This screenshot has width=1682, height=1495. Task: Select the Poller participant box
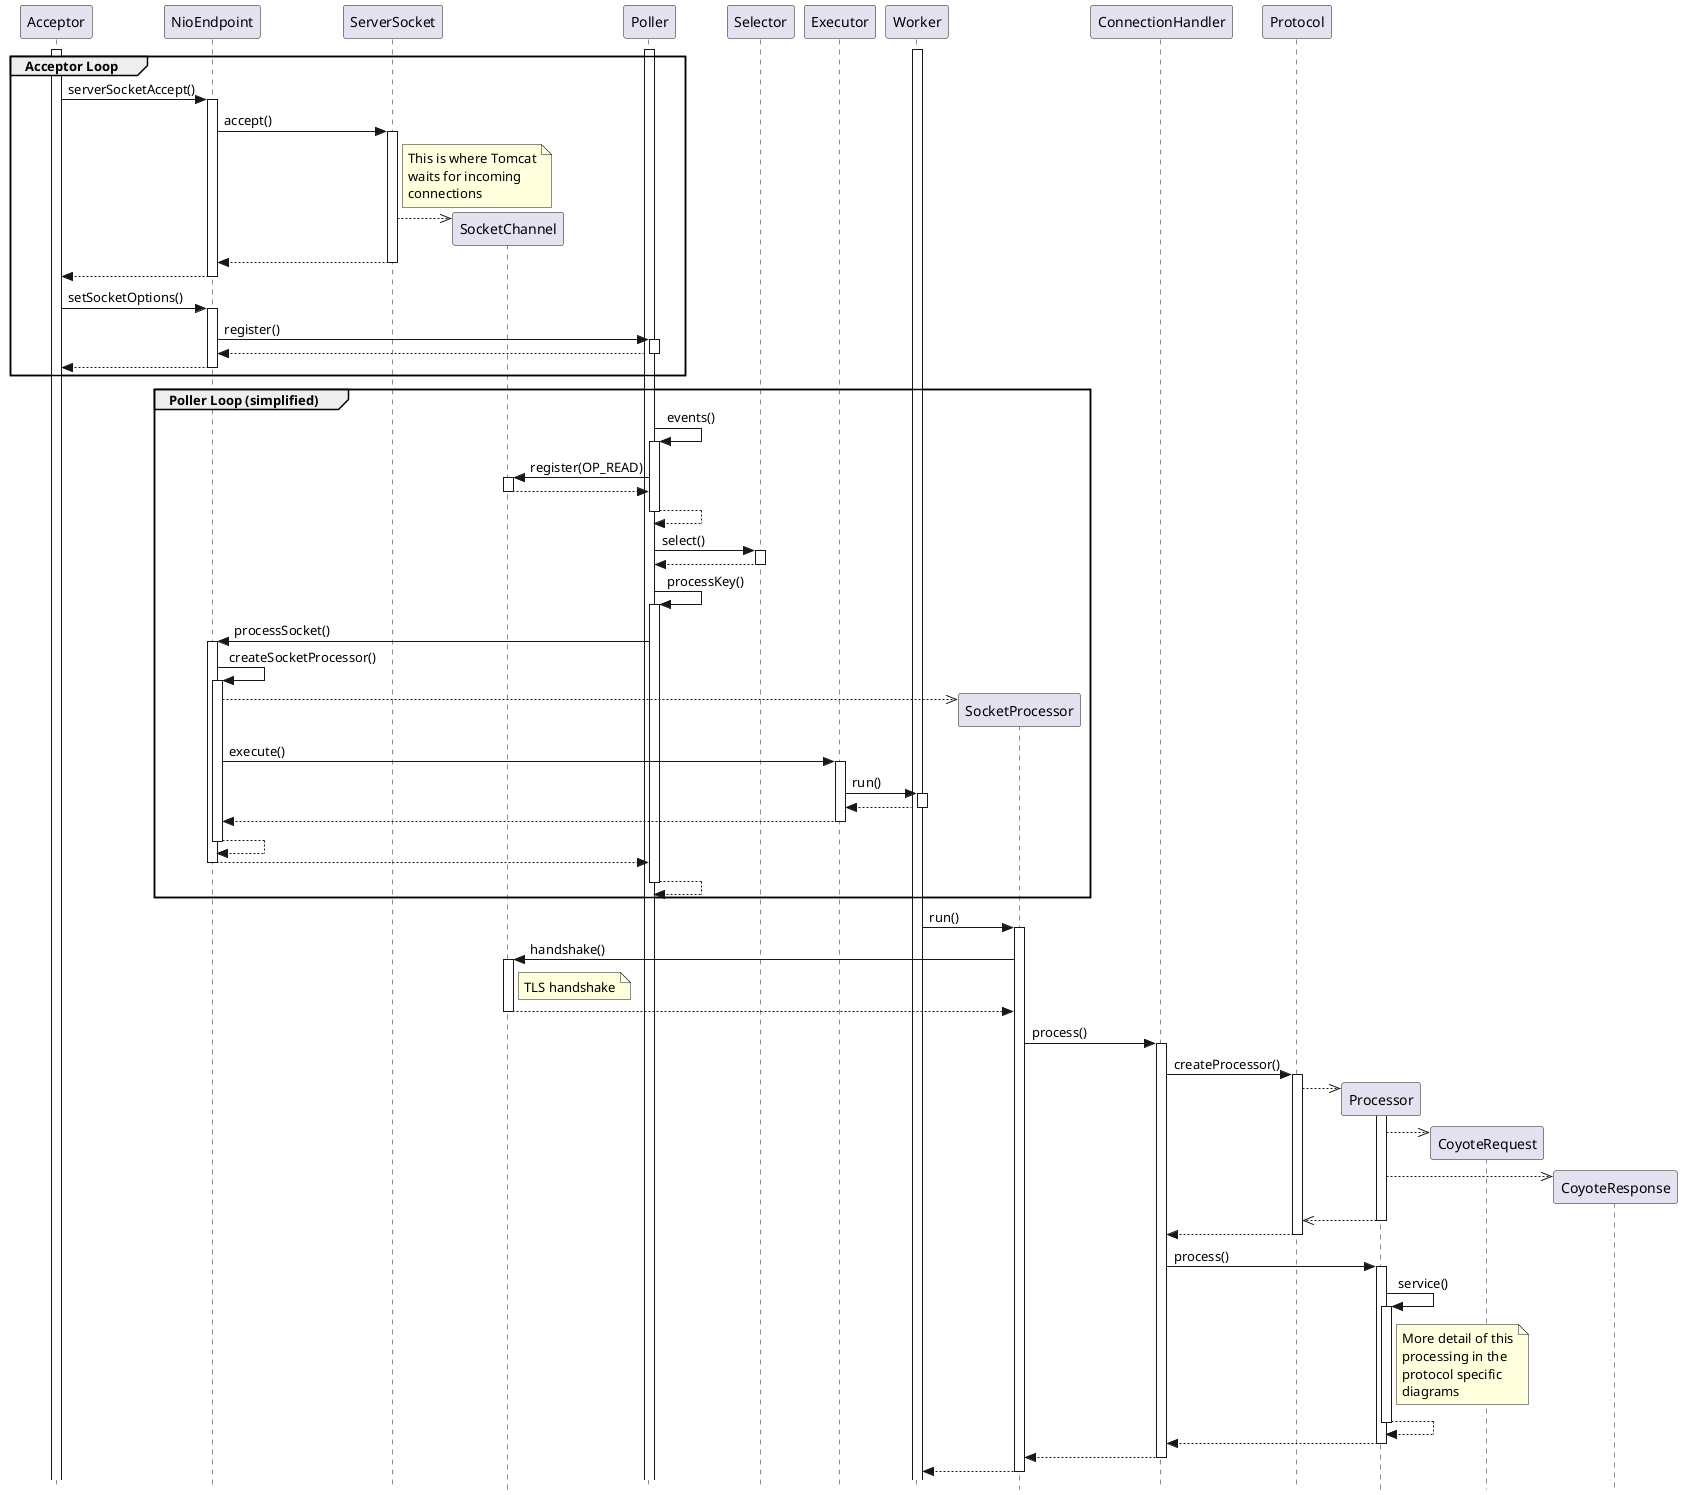[649, 22]
